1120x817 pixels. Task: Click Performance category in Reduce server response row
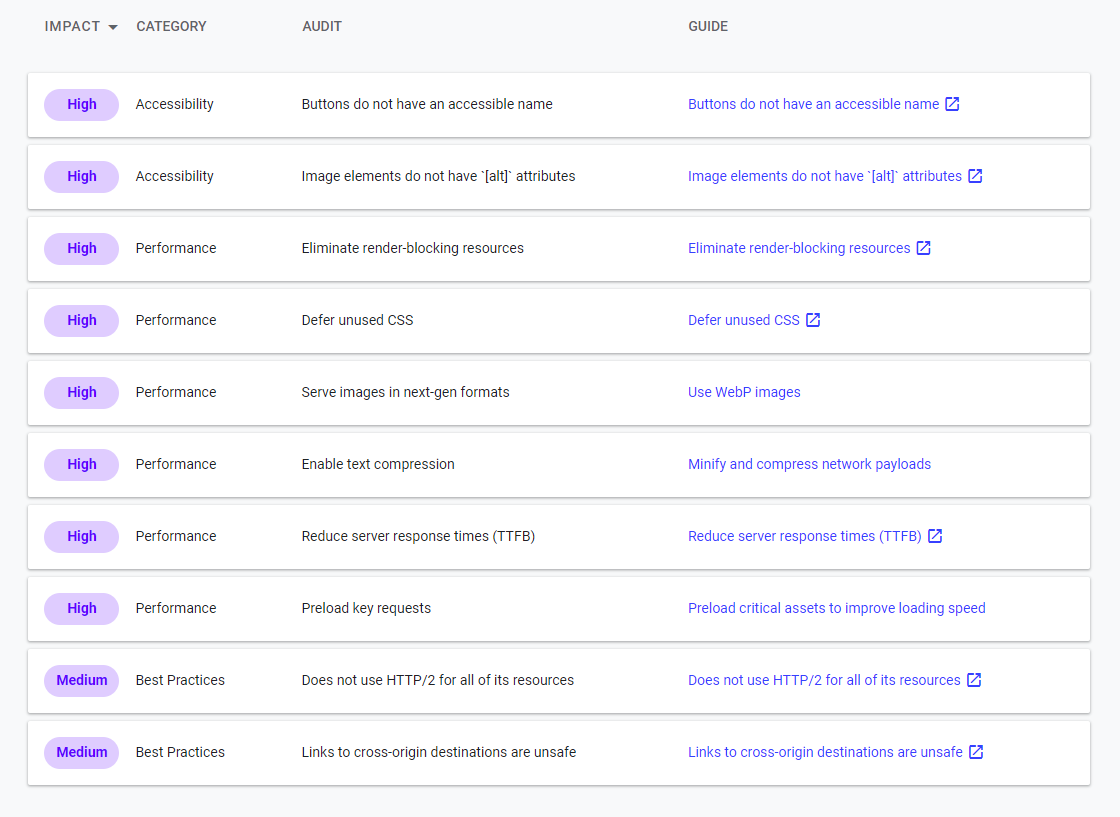(x=176, y=536)
